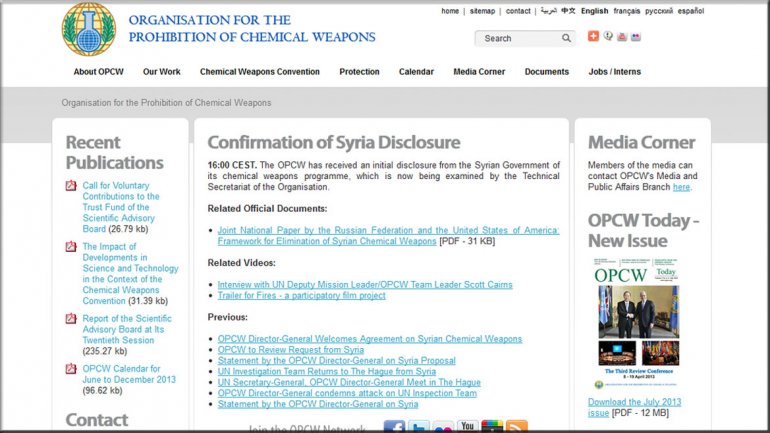Switch language to français

coord(627,12)
